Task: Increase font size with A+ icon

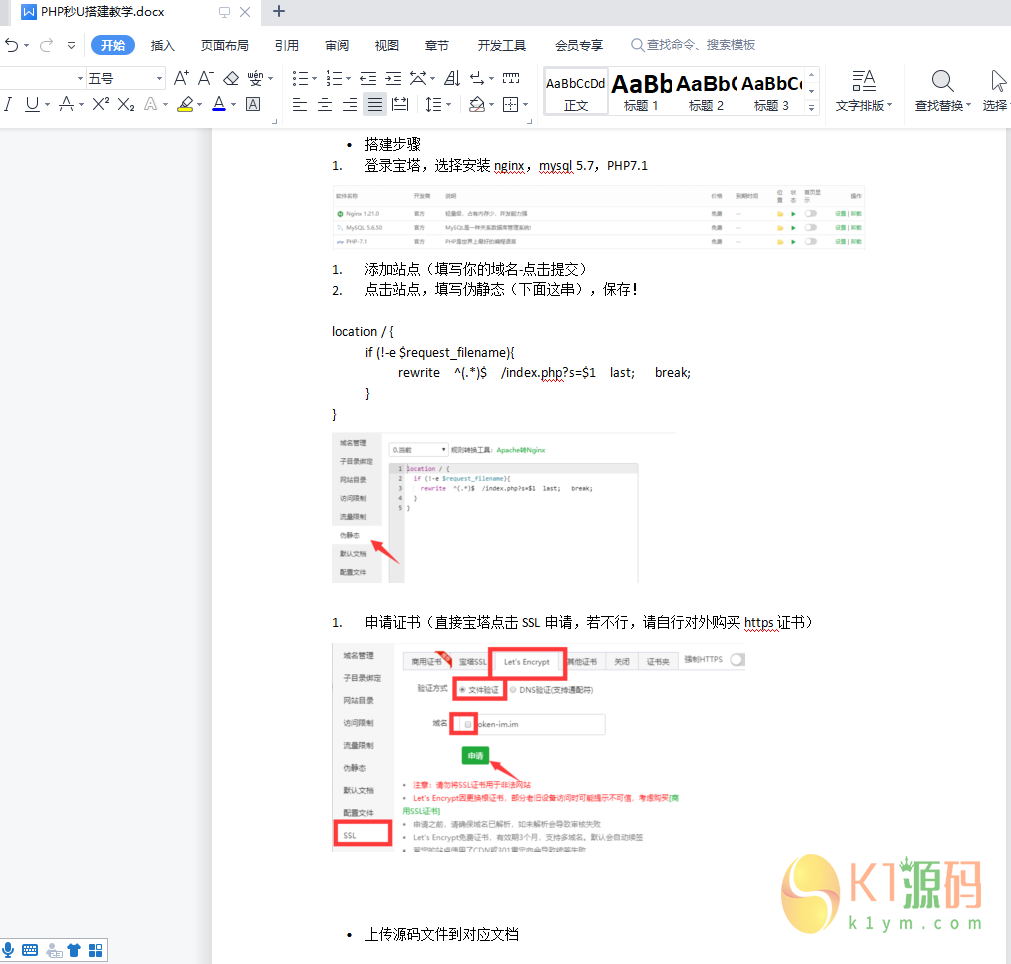Action: [181, 79]
